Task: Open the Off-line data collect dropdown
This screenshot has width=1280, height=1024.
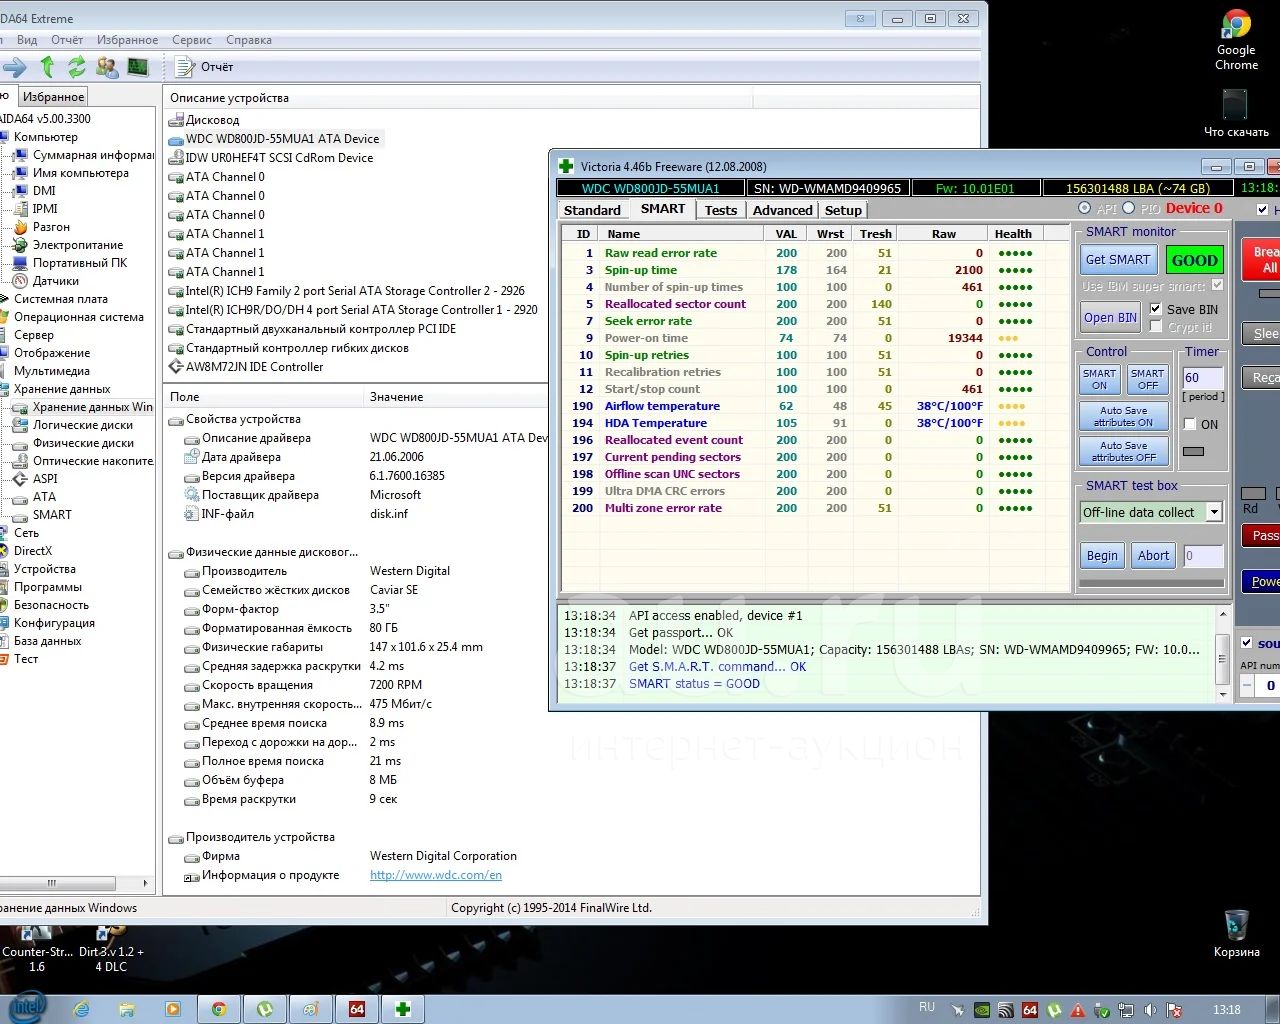Action: 1214,512
